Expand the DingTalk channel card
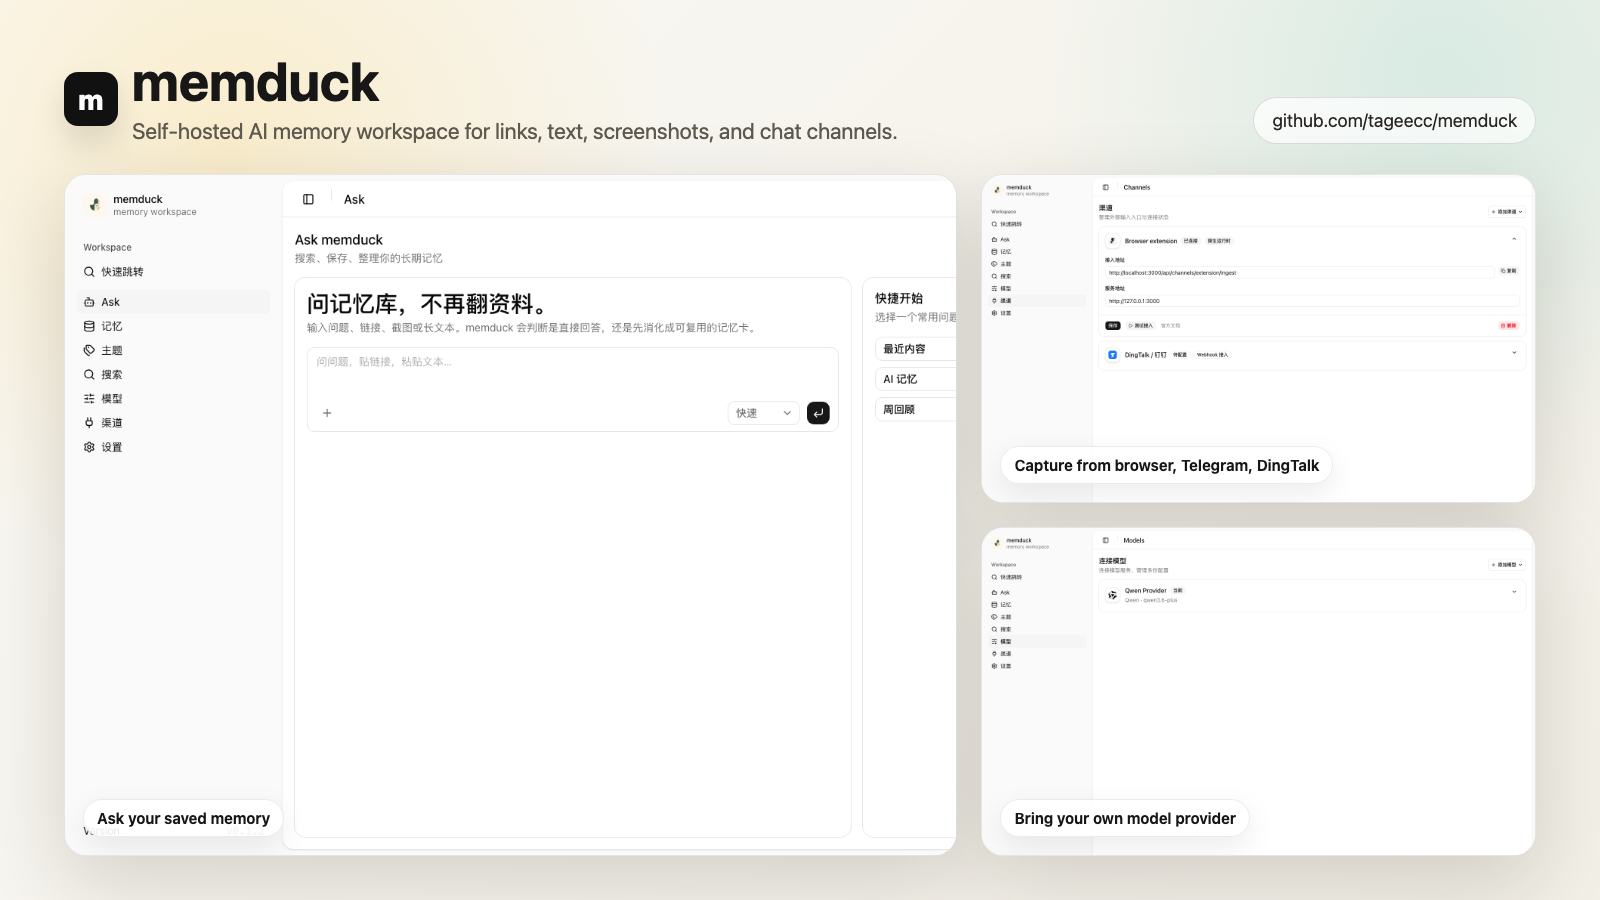The width and height of the screenshot is (1600, 900). coord(1514,353)
